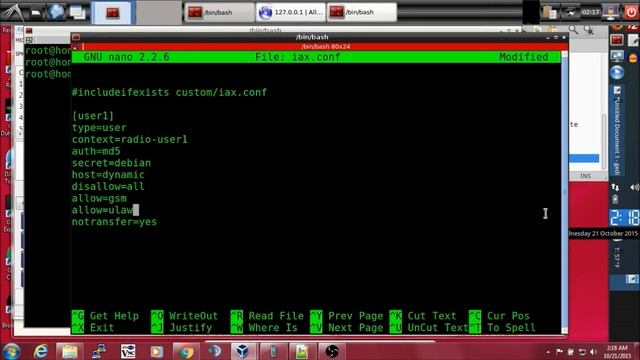Click the magnifier search icon in background window toolbar
The image size is (640, 360).
point(574,30)
